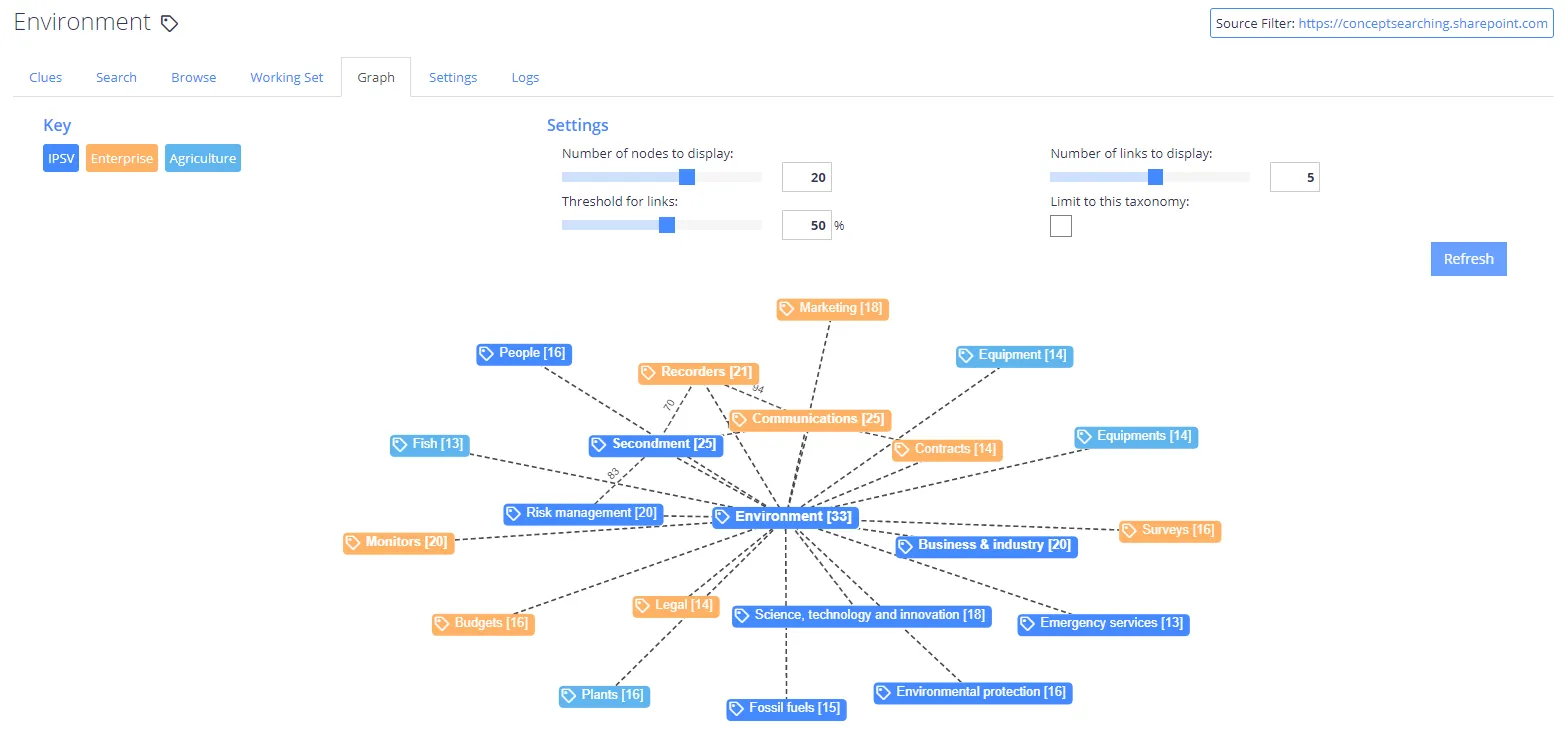Switch to the Search tab

pos(116,77)
